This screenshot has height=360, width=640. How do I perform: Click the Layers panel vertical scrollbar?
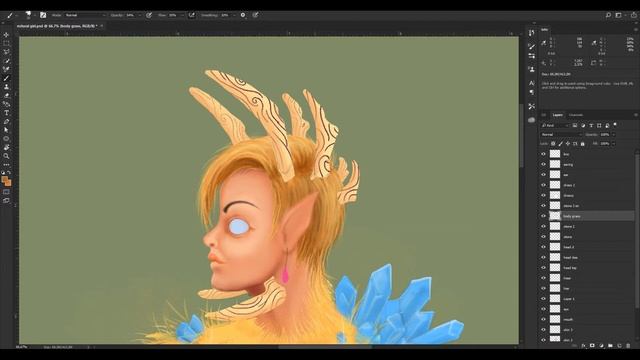(637, 231)
